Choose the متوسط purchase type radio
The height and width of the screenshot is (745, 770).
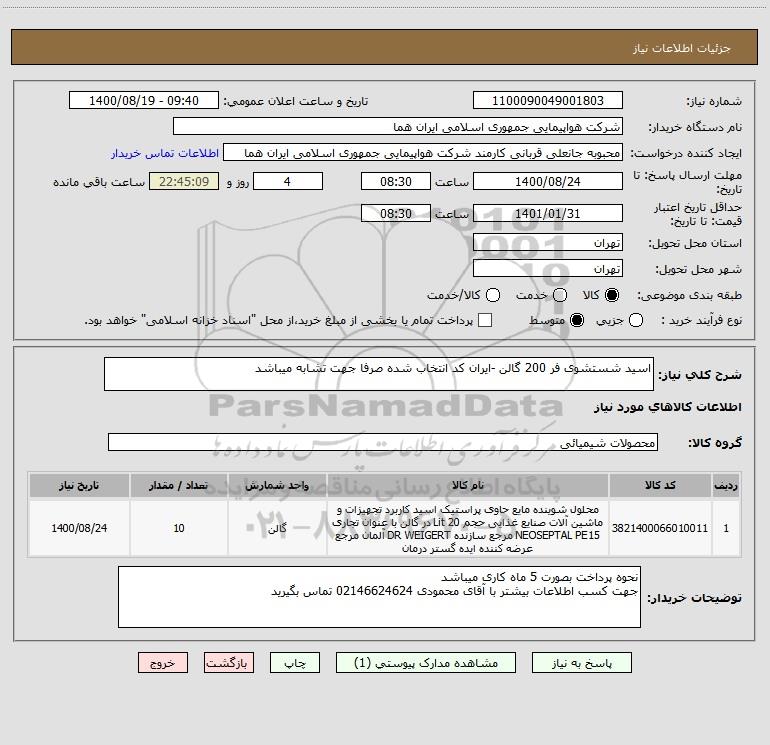point(577,320)
